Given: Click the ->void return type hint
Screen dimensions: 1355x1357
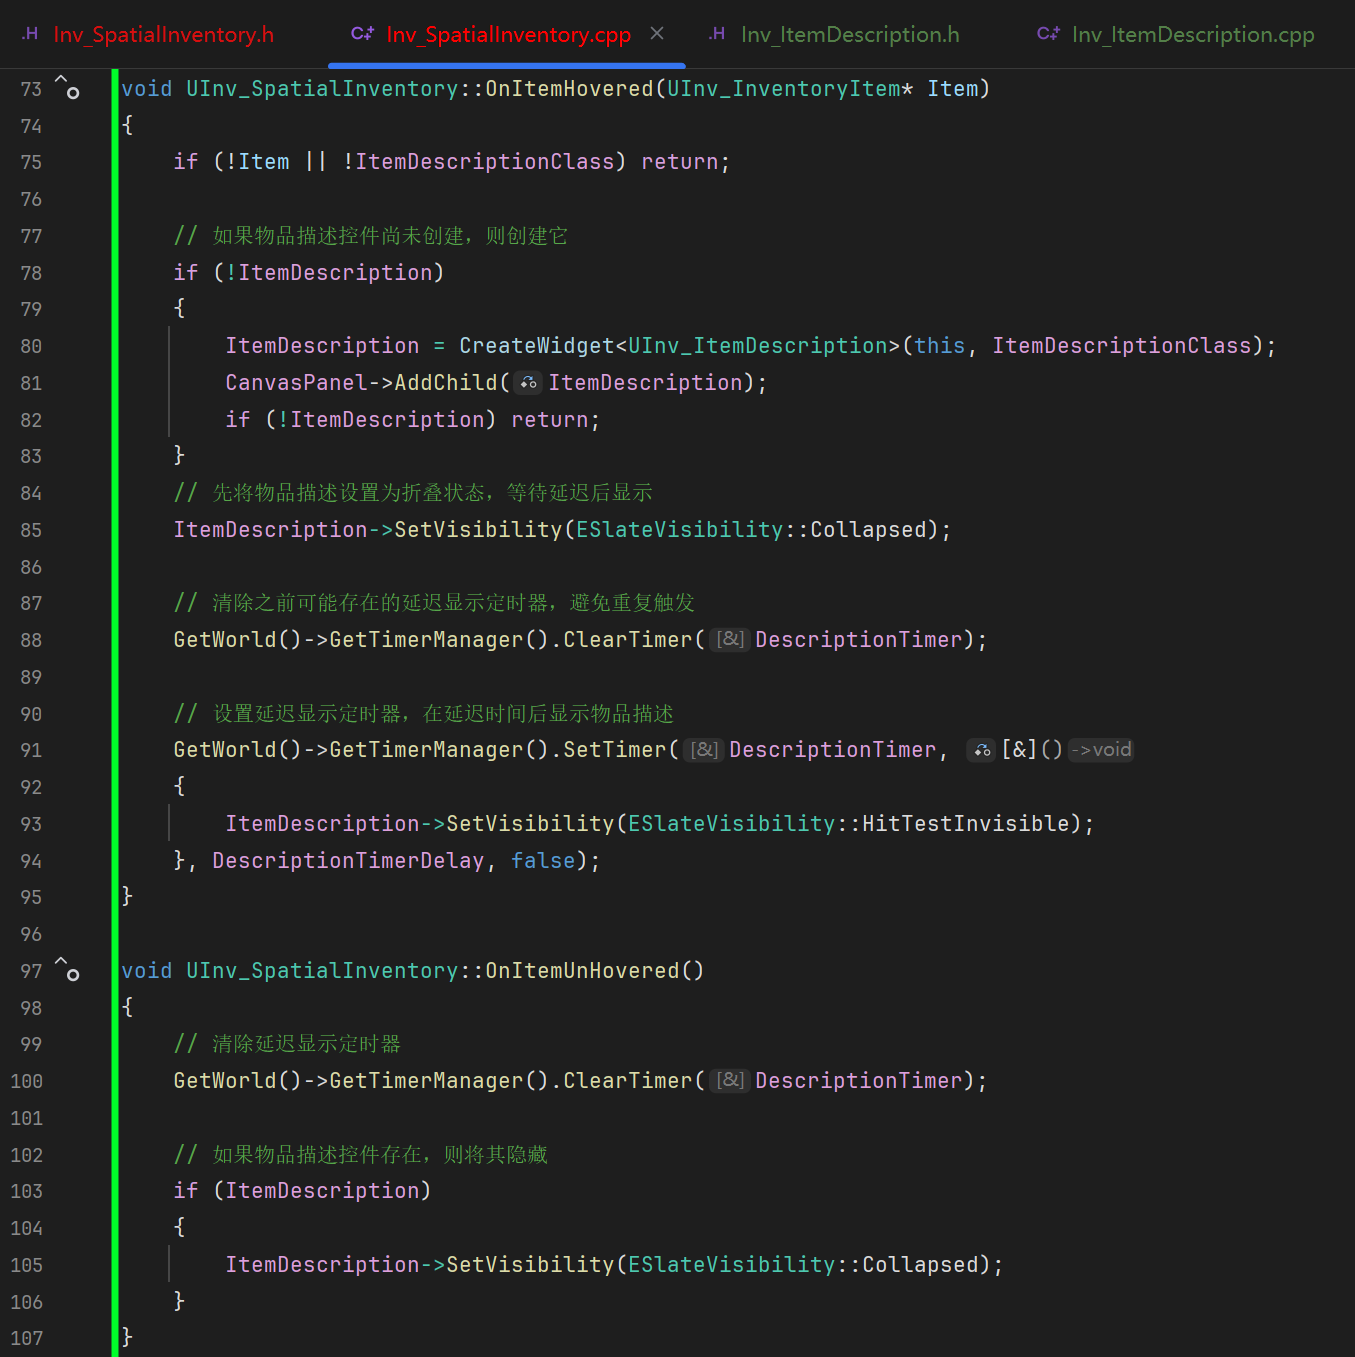Looking at the screenshot, I should click(x=1101, y=749).
